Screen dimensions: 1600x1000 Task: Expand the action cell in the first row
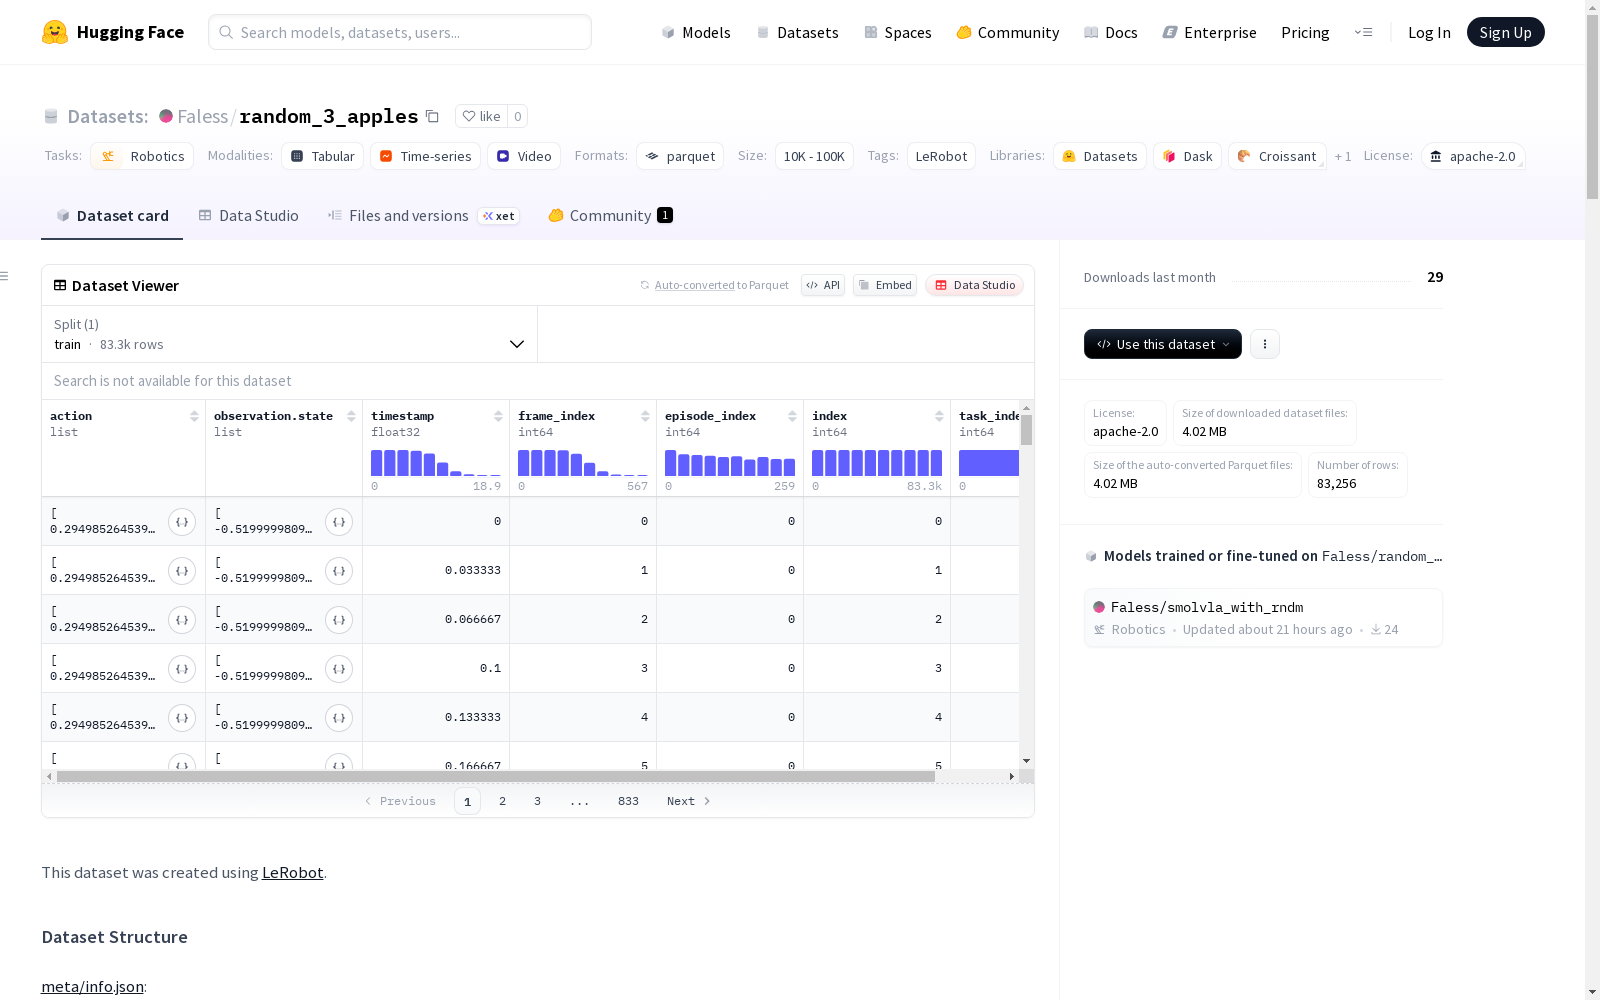(x=182, y=522)
